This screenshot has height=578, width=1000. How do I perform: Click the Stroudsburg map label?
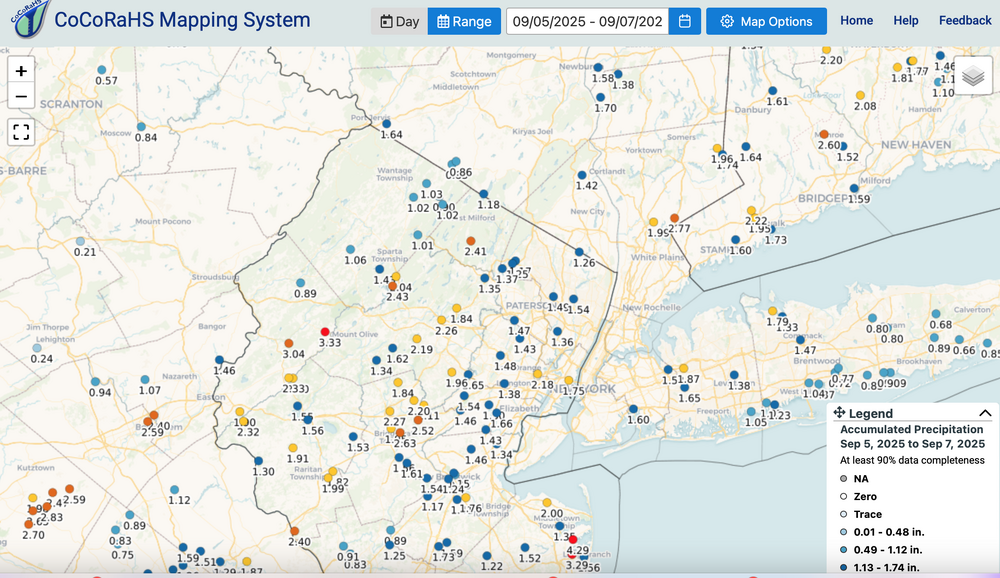pyautogui.click(x=215, y=278)
